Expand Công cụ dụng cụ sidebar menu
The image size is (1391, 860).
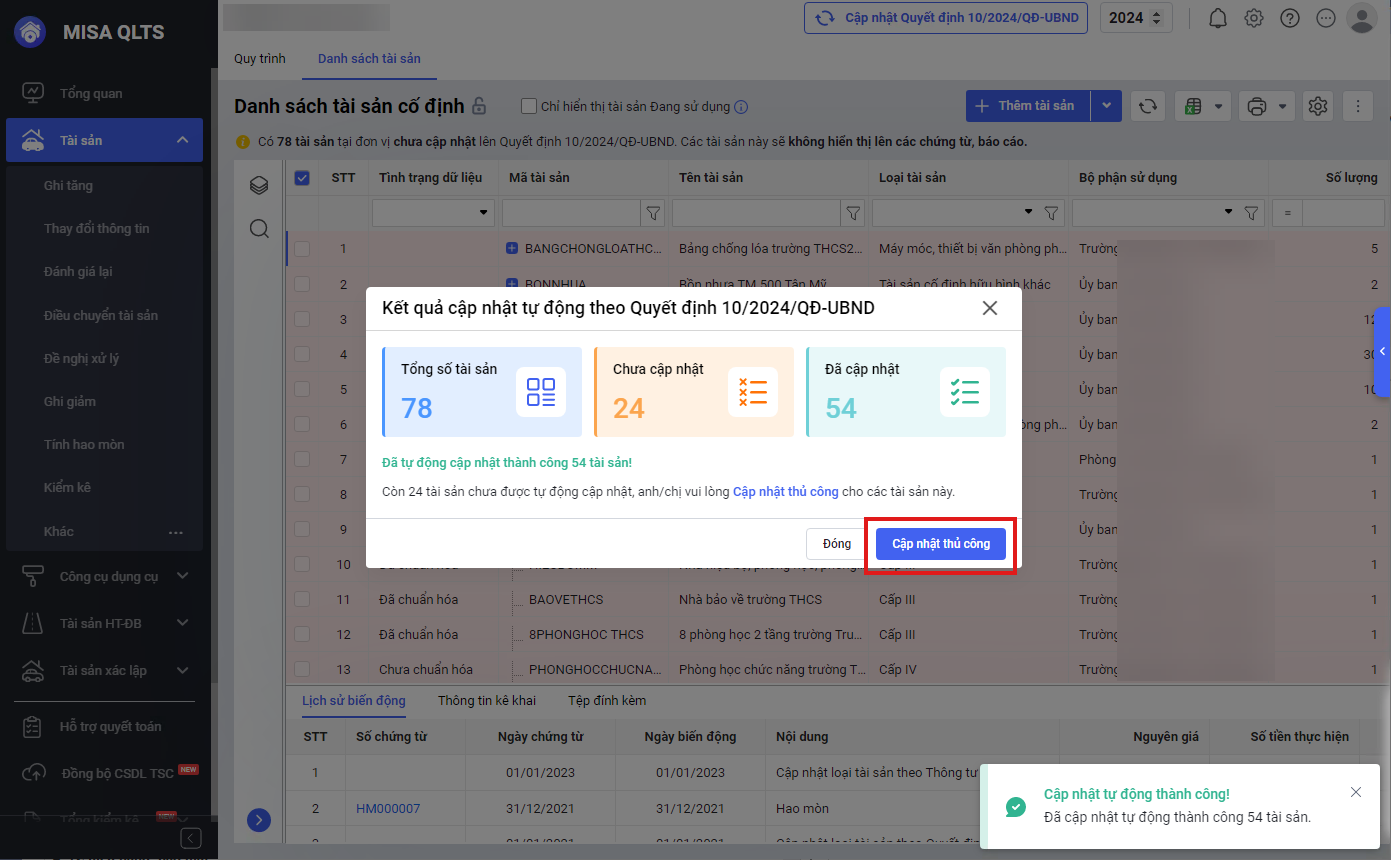182,576
